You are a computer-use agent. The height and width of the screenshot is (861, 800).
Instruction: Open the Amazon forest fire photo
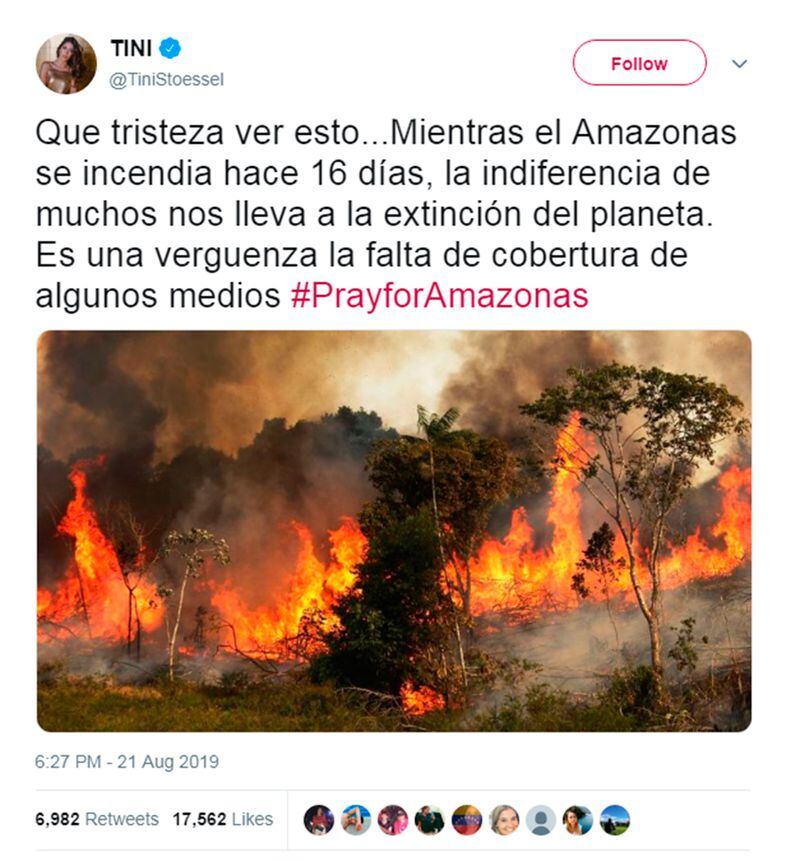tap(394, 531)
